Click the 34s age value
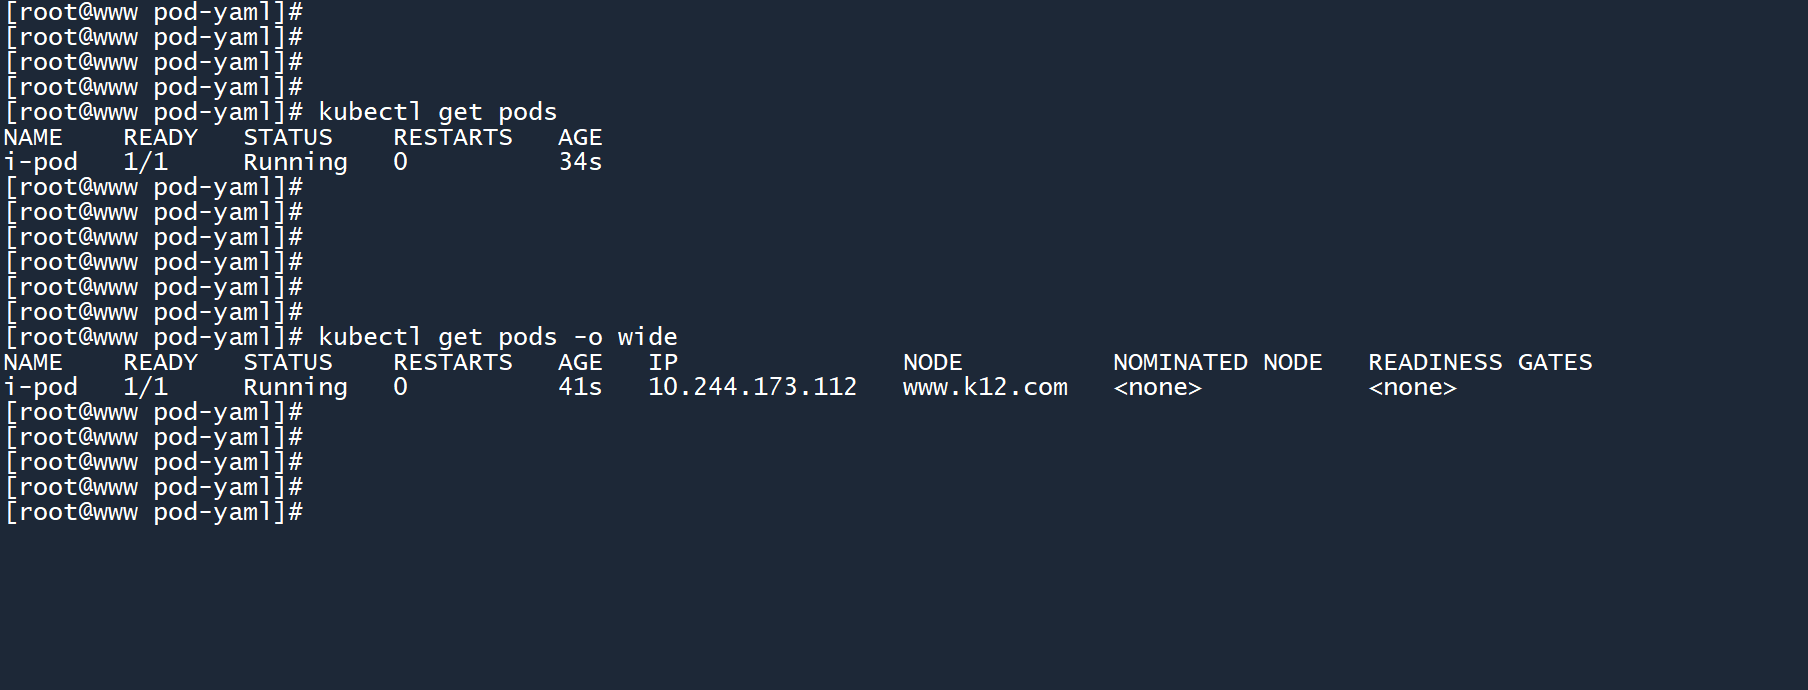Viewport: 1808px width, 690px height. tap(580, 162)
